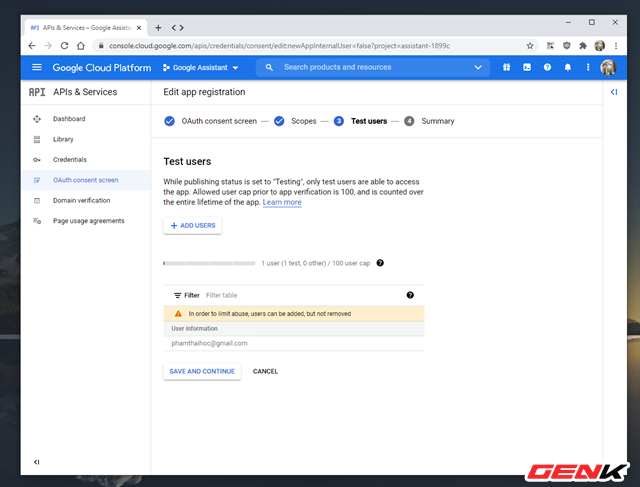Click the '1 user (1 test, 0 other)' text
This screenshot has height=487, width=640.
point(293,263)
